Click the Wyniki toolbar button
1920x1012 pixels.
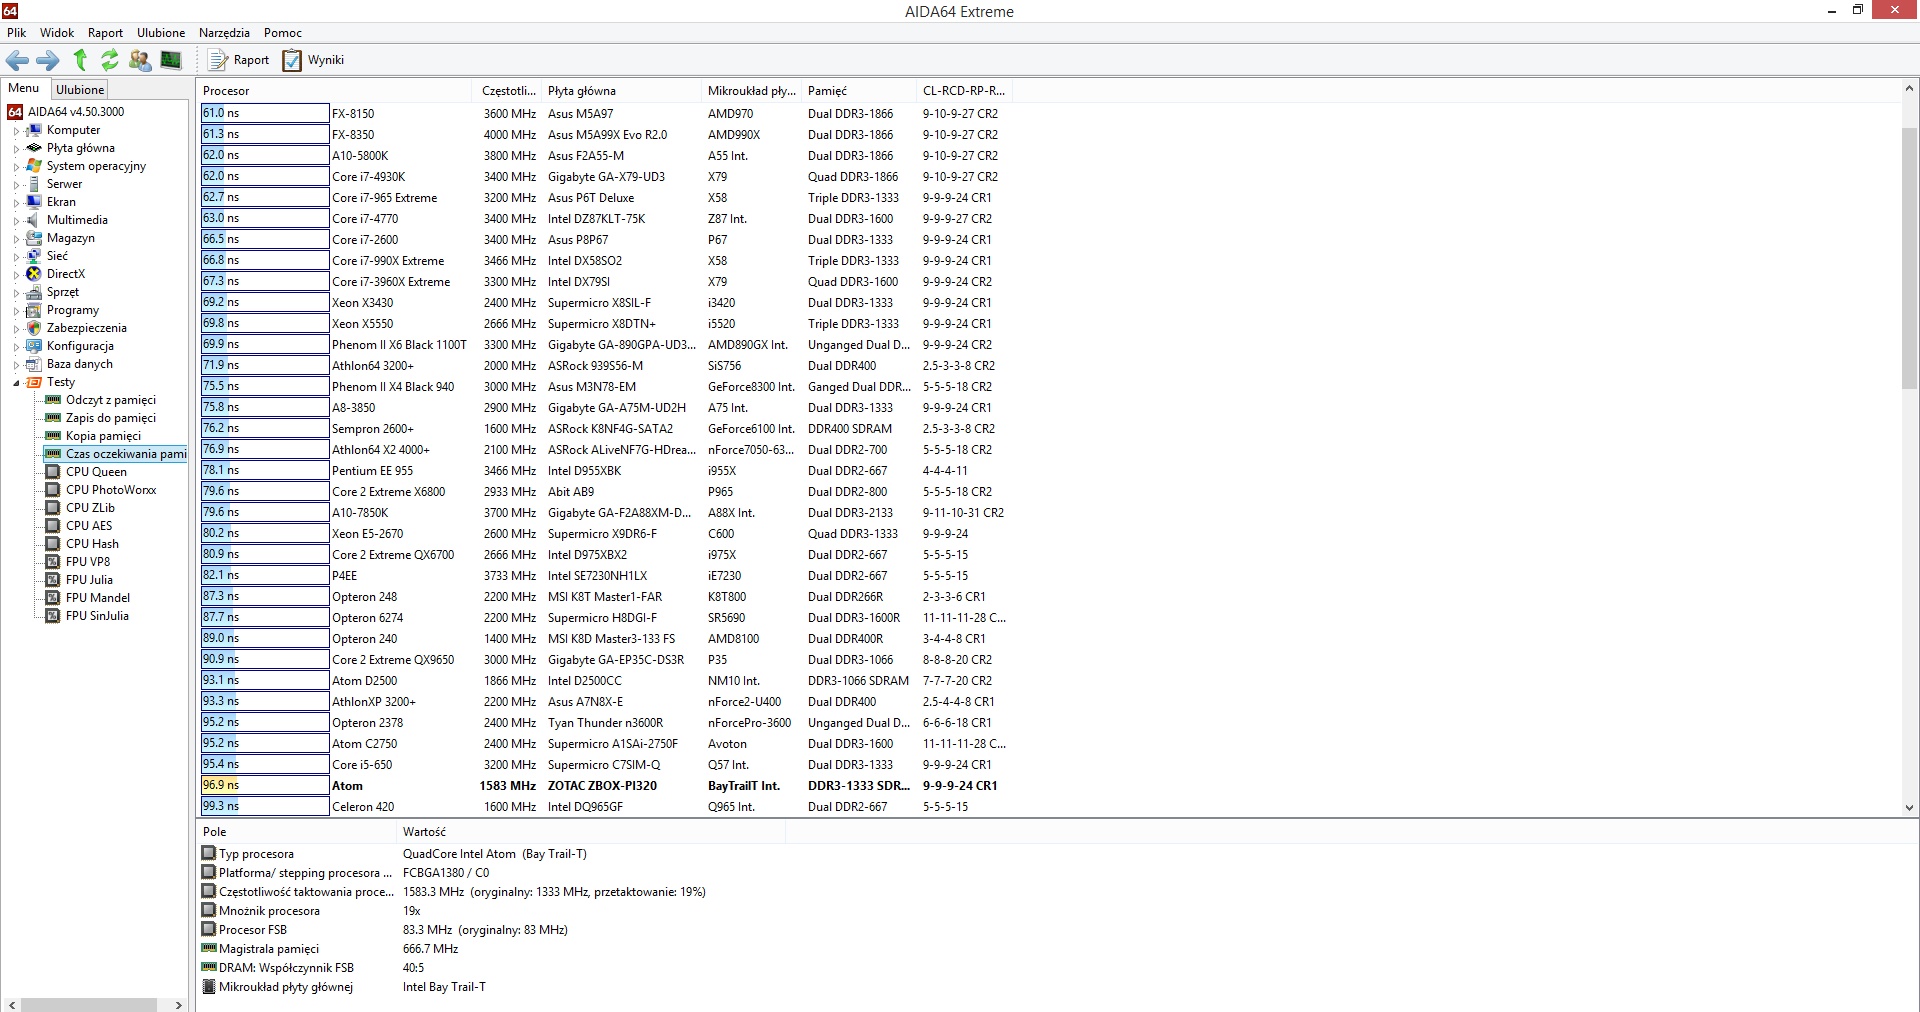point(313,60)
